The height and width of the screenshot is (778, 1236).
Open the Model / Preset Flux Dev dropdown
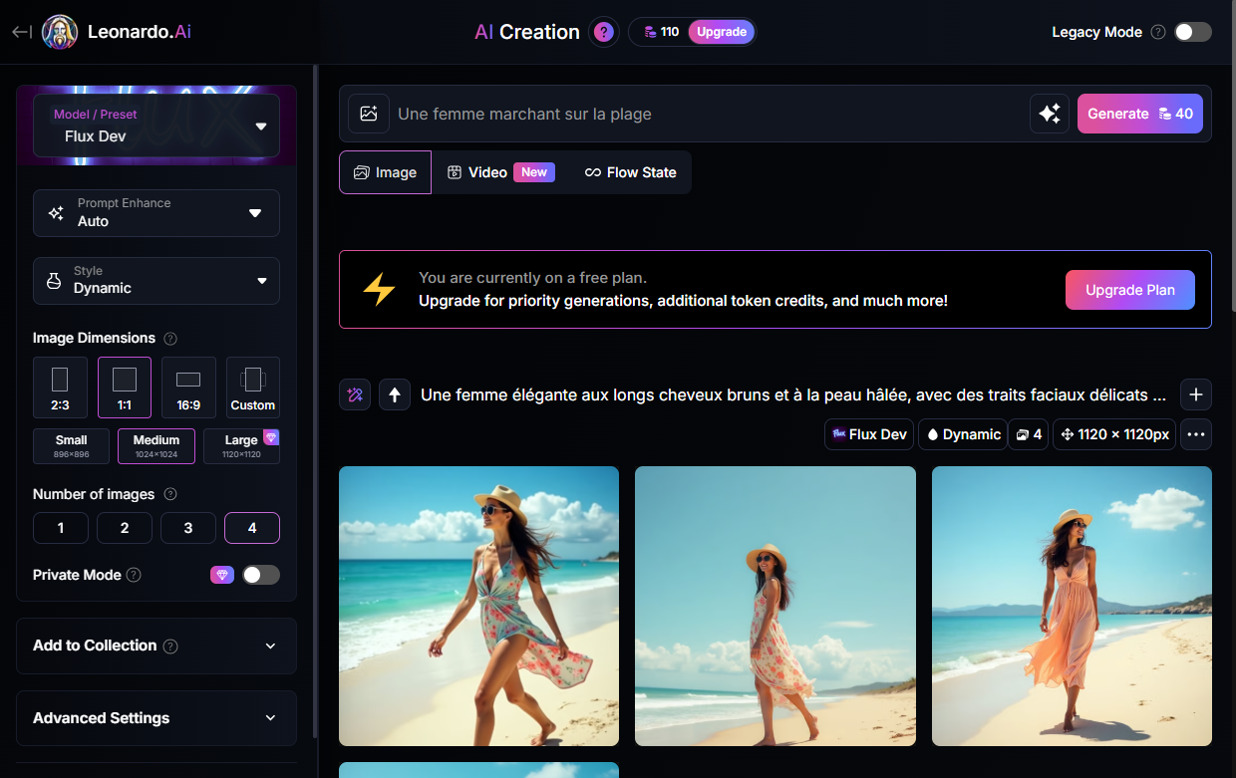(156, 126)
